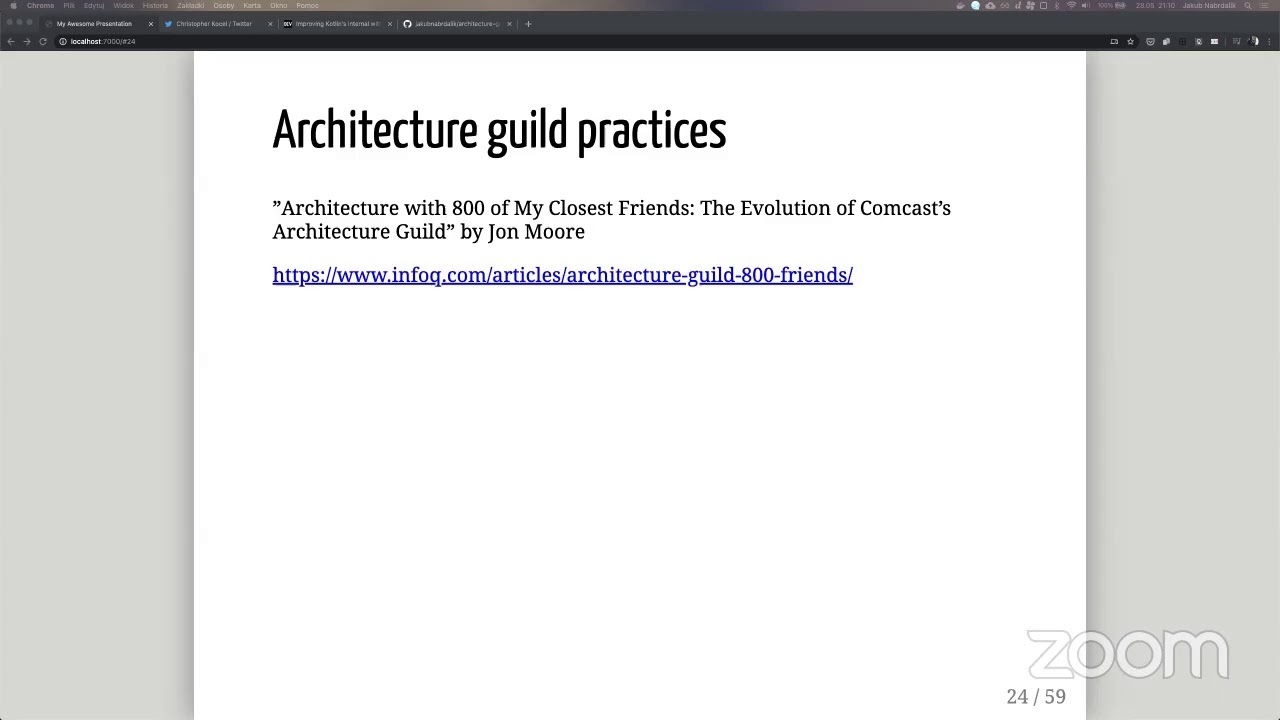1280x720 pixels.
Task: Open Spotlight search in menu bar
Action: point(1248,5)
